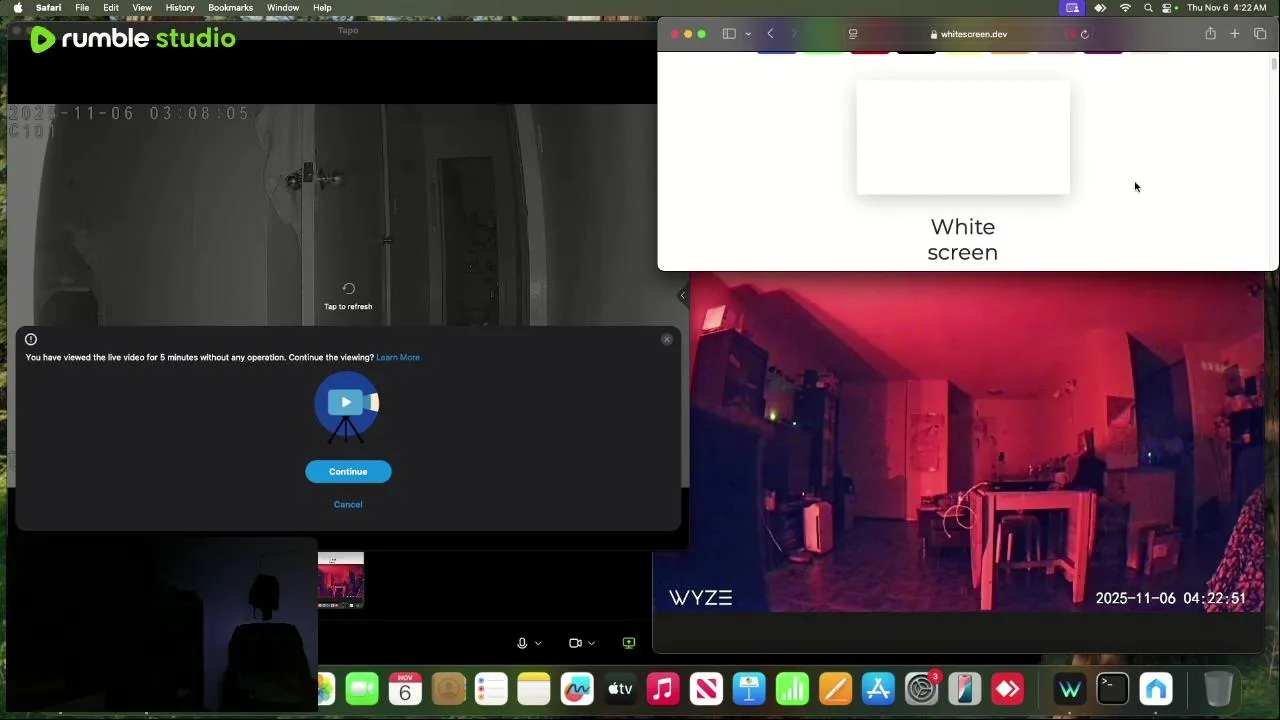
Task: Open the Apple menu
Action: [x=17, y=8]
